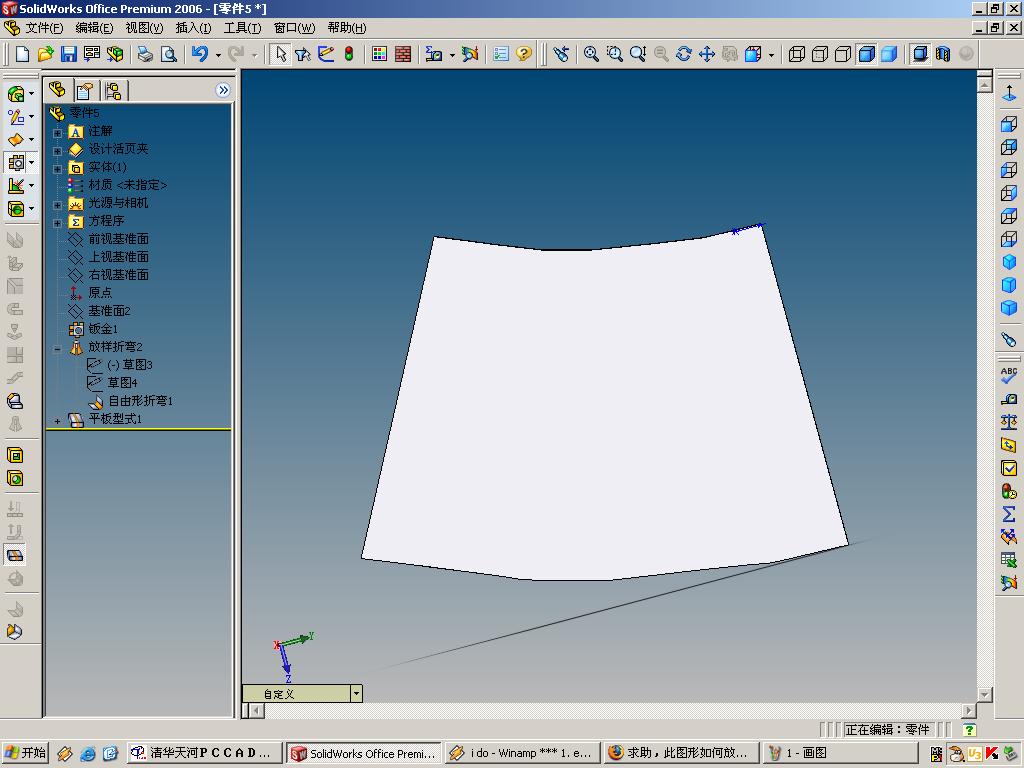Open the 窗口(W) menu

(294, 27)
